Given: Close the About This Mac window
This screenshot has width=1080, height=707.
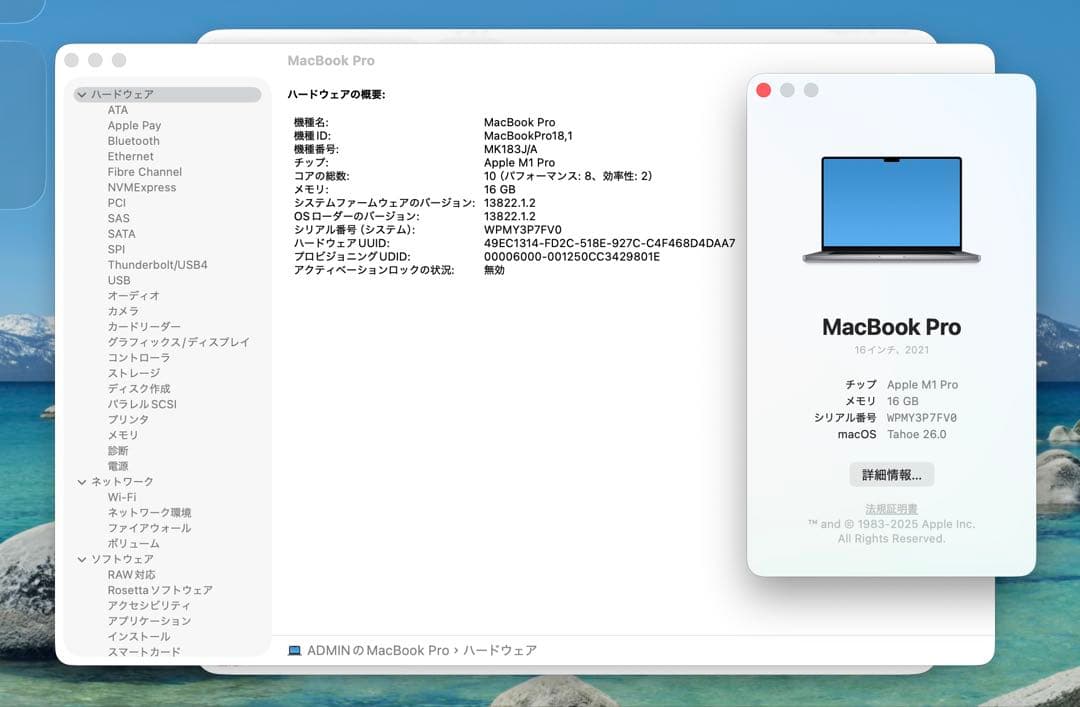Looking at the screenshot, I should coord(763,90).
